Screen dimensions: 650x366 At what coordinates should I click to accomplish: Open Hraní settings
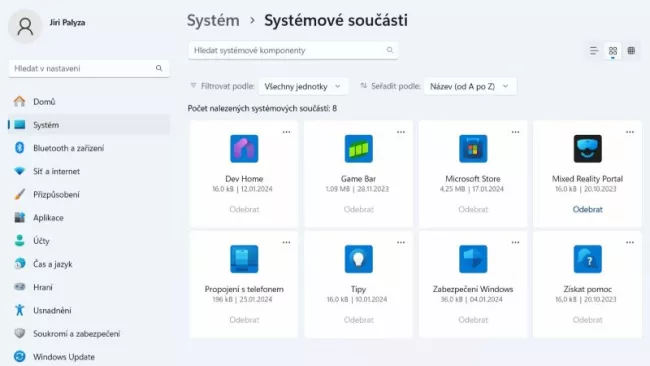[x=89, y=287]
